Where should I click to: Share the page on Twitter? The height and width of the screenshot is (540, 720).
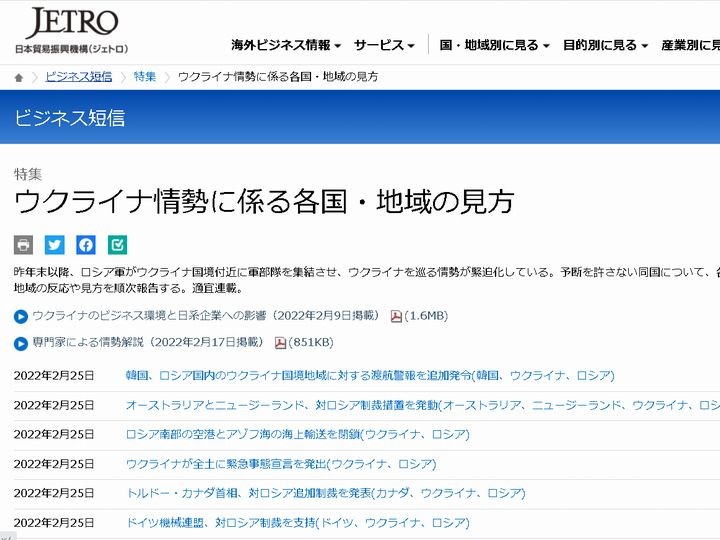click(x=54, y=245)
